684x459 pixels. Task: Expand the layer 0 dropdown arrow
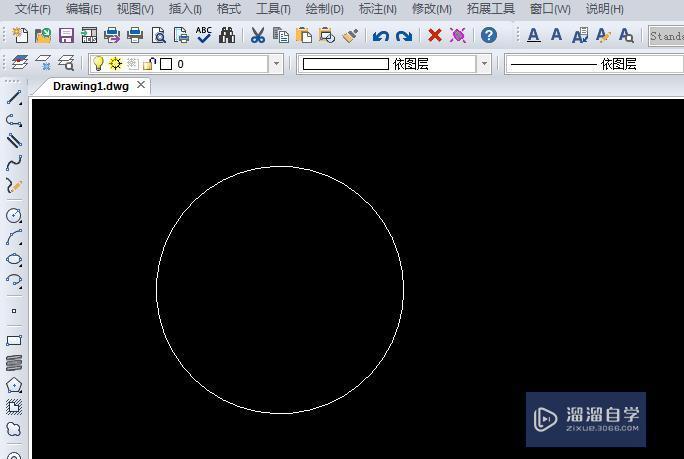pos(276,64)
